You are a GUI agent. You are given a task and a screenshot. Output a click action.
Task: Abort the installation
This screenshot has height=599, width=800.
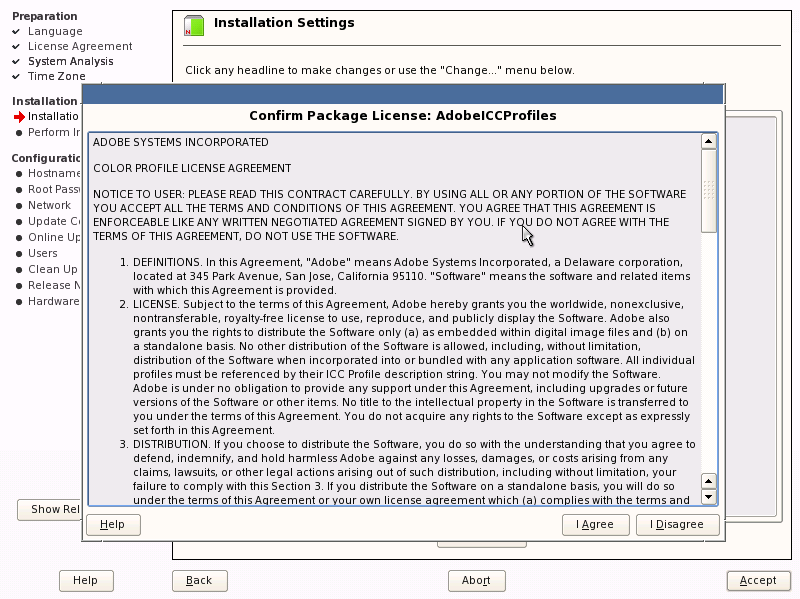[x=477, y=581]
